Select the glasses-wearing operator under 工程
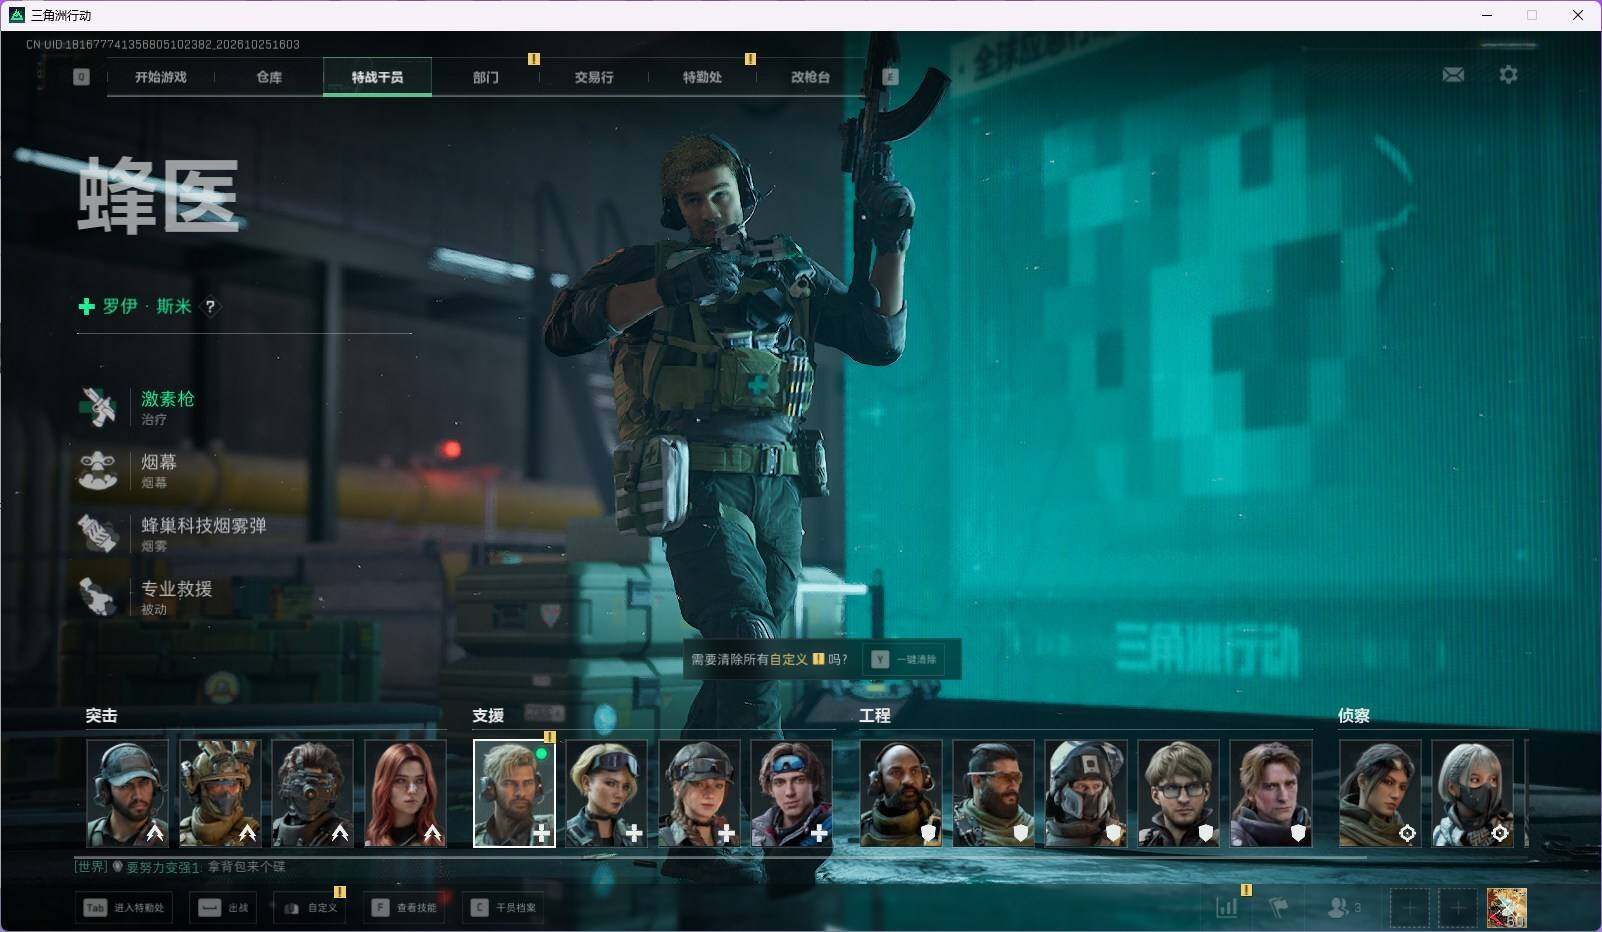The width and height of the screenshot is (1602, 932). (1178, 793)
